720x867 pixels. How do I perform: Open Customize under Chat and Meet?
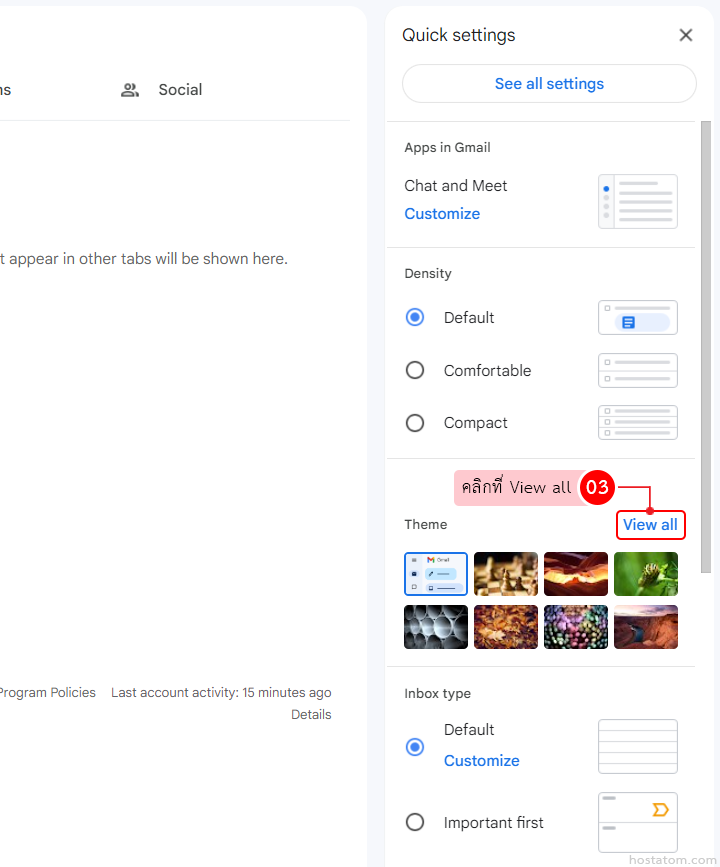tap(442, 214)
